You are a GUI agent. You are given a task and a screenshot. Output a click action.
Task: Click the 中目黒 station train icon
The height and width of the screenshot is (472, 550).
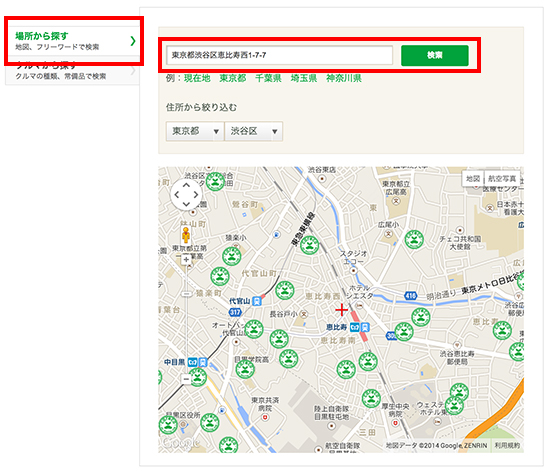pos(203,362)
